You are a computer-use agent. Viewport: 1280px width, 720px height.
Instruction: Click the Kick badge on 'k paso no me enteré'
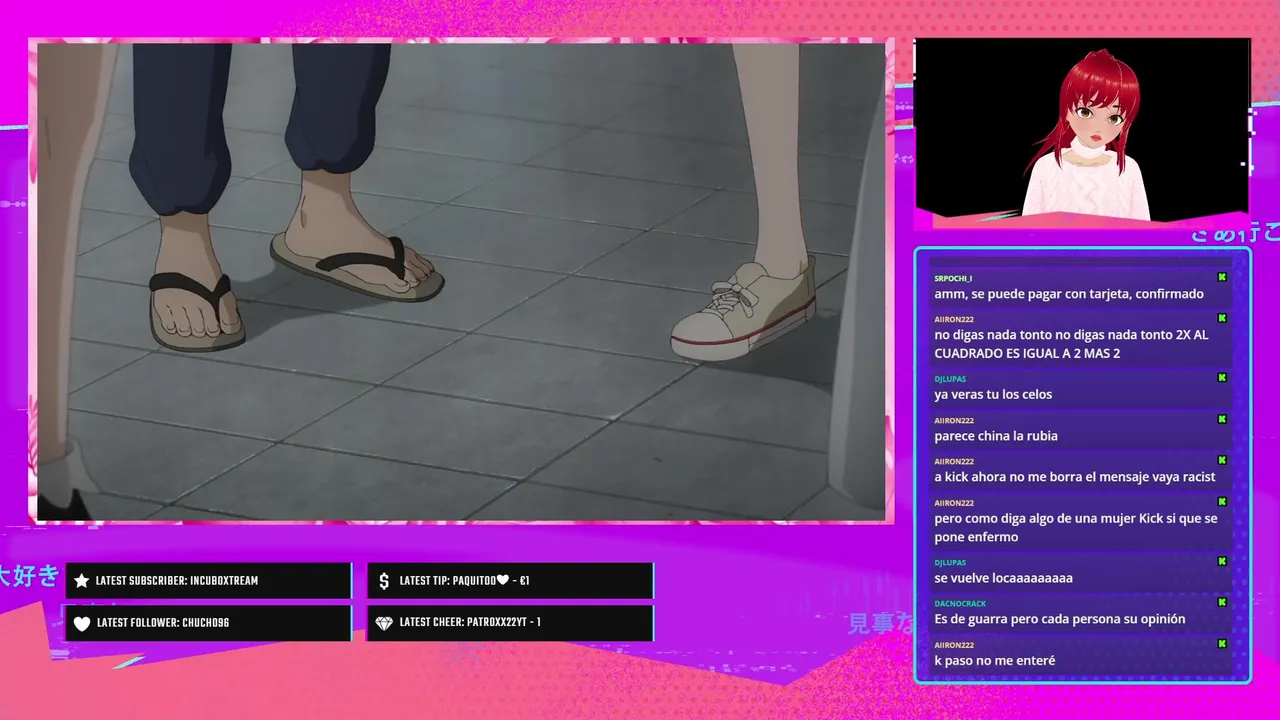click(1222, 644)
